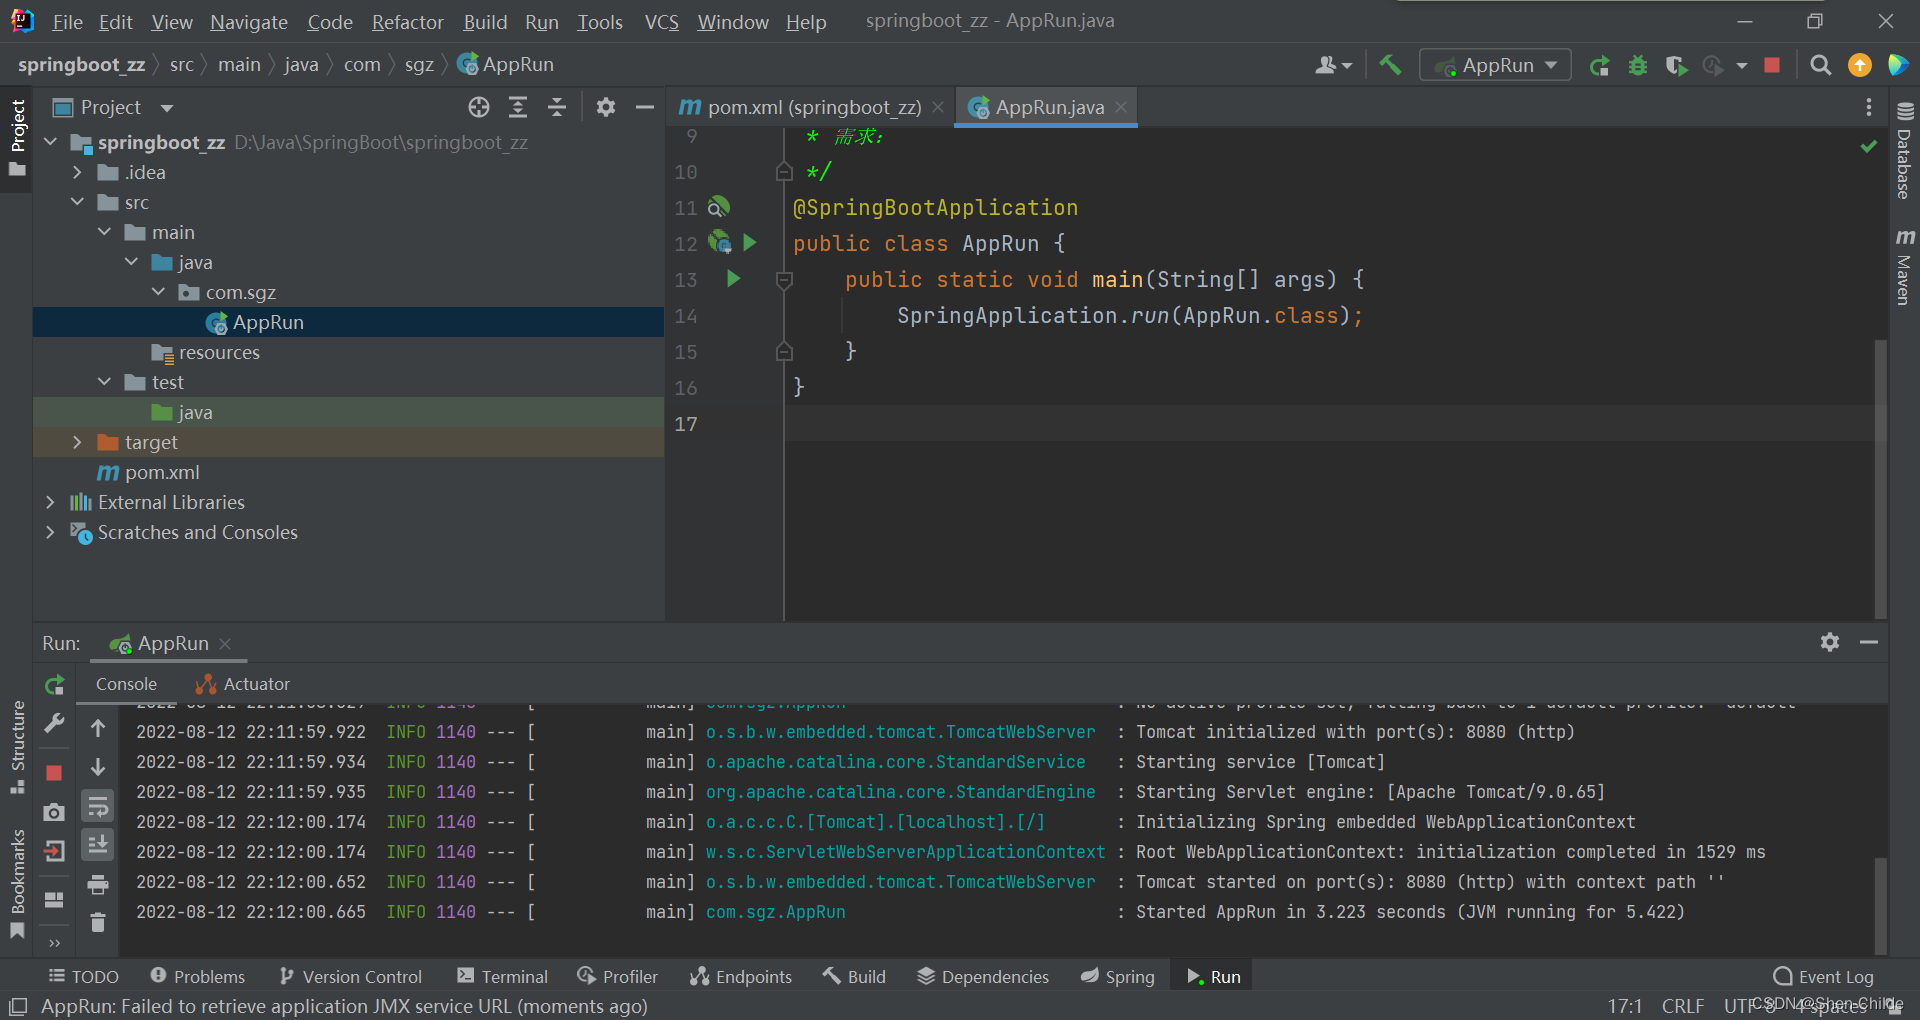1920x1020 pixels.
Task: Click the Debug AppRun bug icon
Action: (1638, 65)
